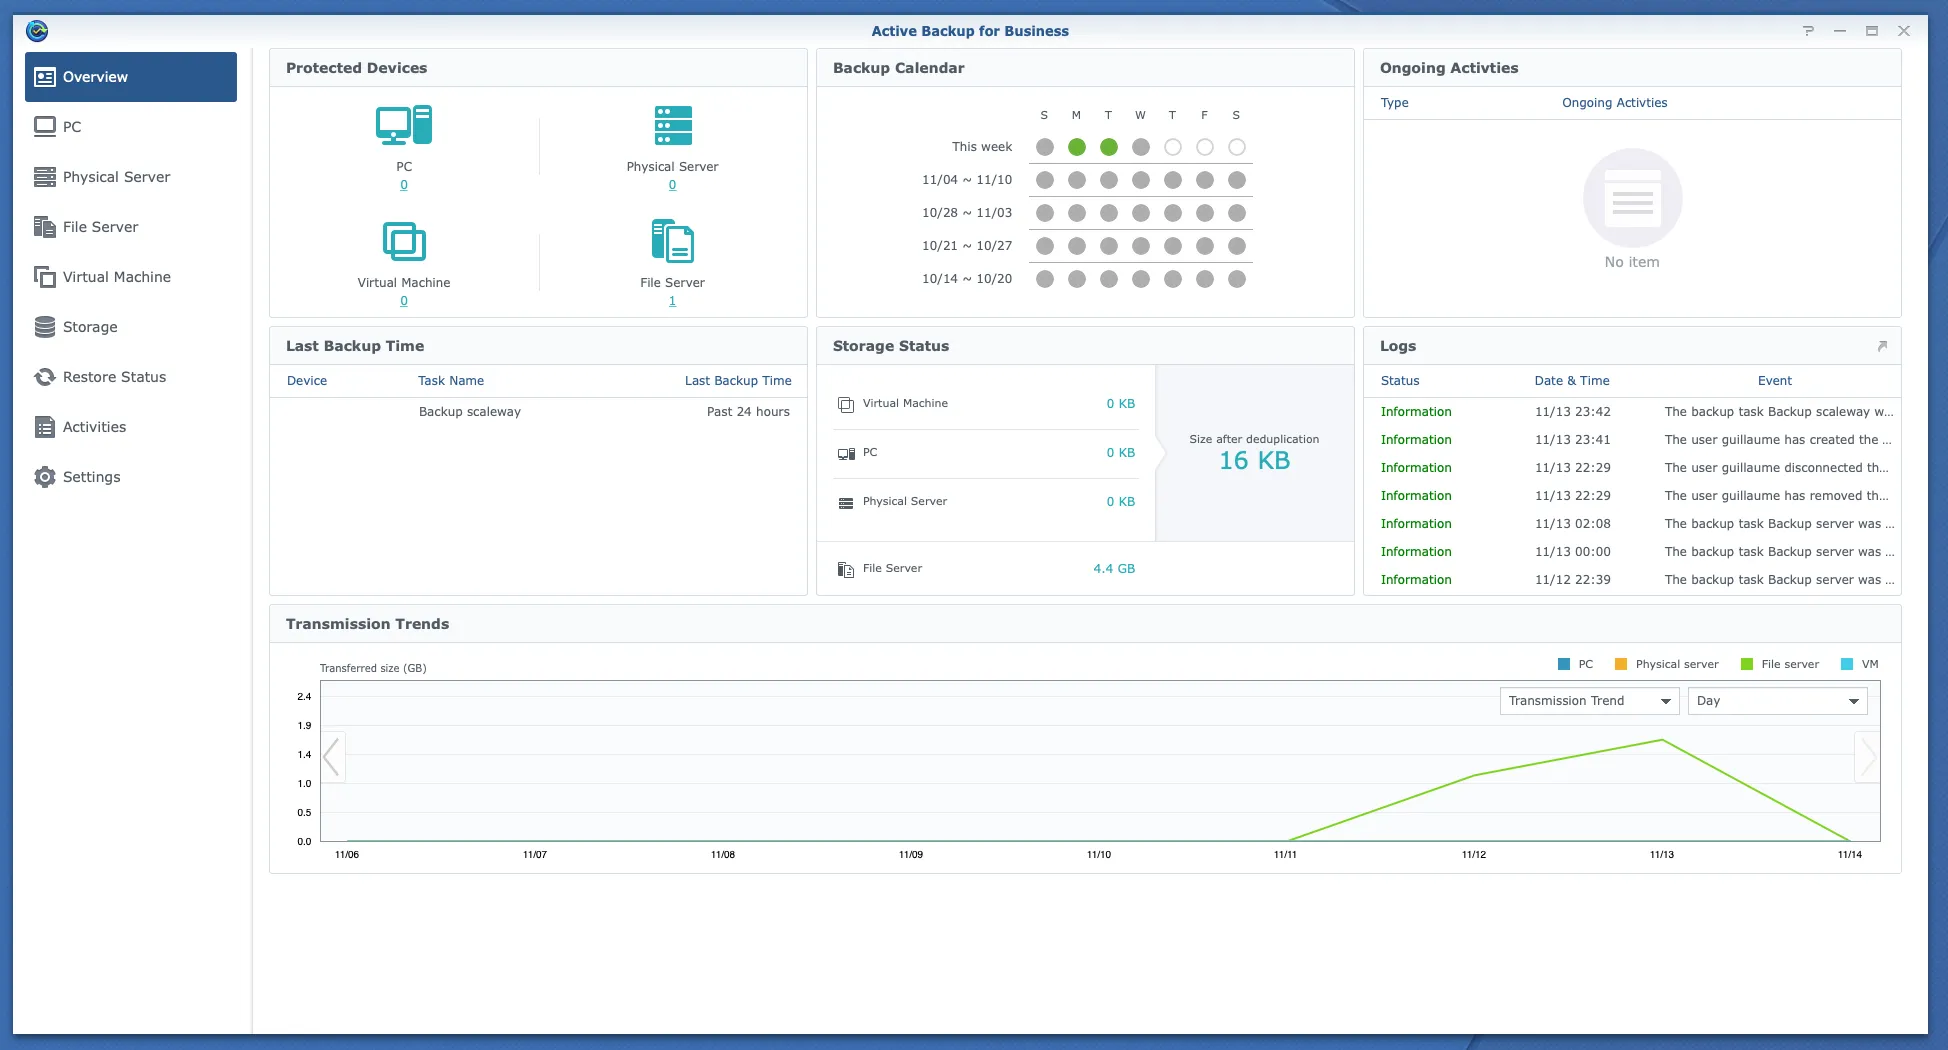The height and width of the screenshot is (1050, 1948).
Task: Click the PC icon in Protected Devices
Action: coord(404,126)
